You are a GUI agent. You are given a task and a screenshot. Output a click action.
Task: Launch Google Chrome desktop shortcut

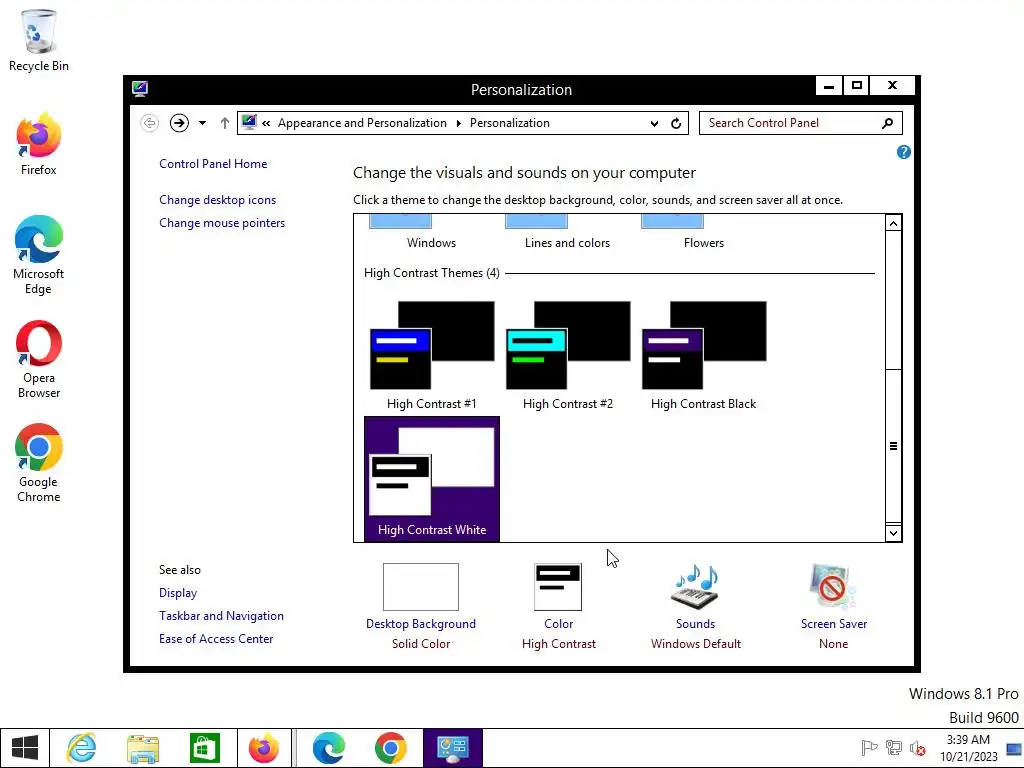tap(39, 463)
